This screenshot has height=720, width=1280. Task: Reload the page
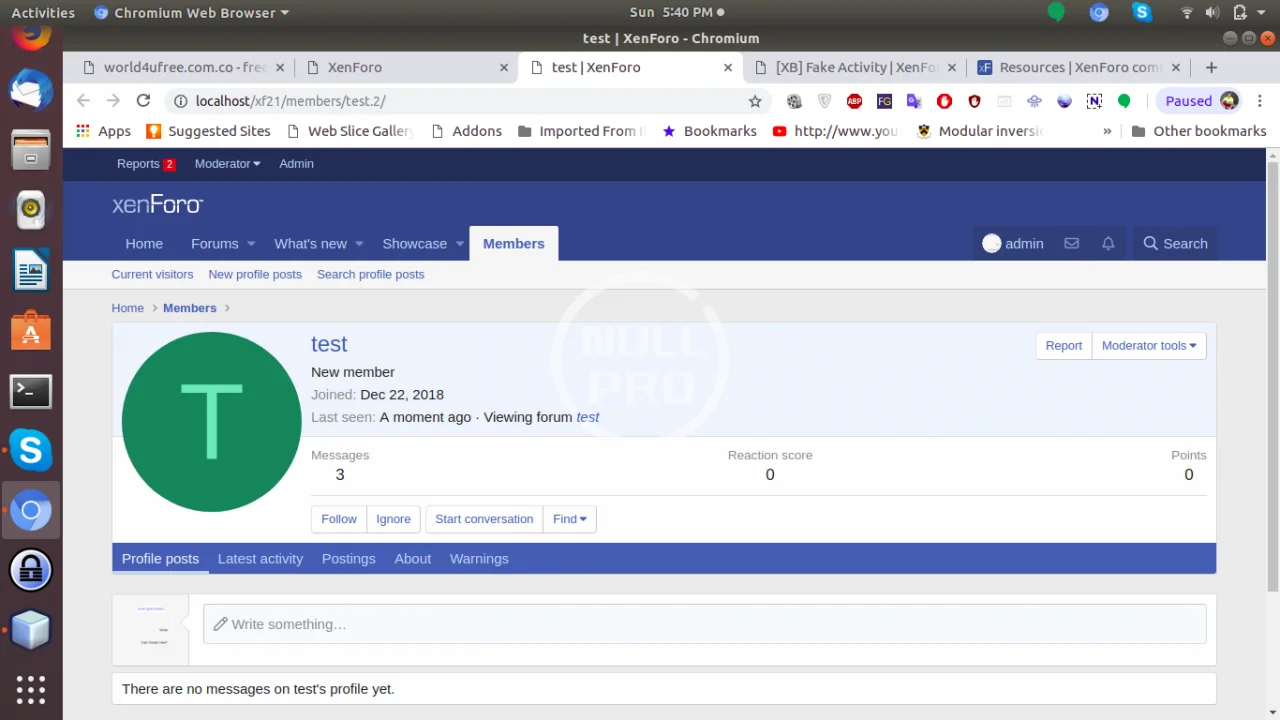tap(143, 101)
